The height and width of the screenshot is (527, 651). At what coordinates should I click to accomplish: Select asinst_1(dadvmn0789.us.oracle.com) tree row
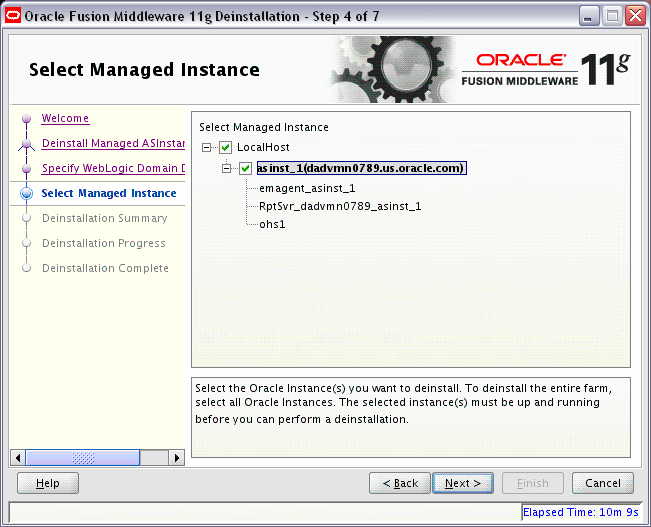(x=362, y=168)
